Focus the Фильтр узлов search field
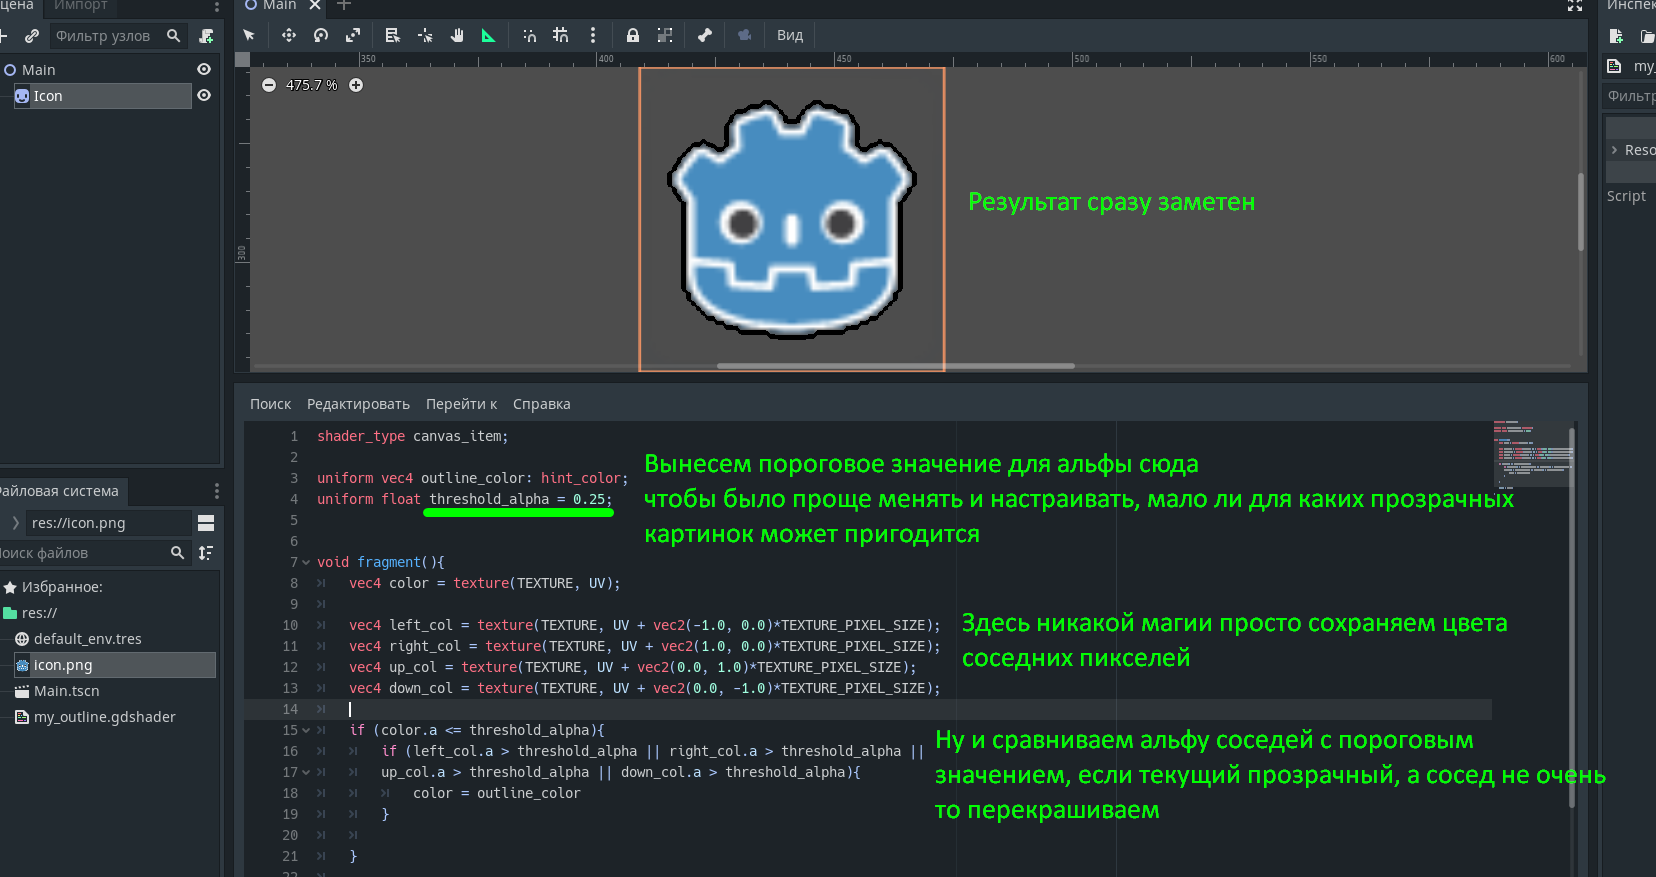This screenshot has height=877, width=1656. click(117, 36)
